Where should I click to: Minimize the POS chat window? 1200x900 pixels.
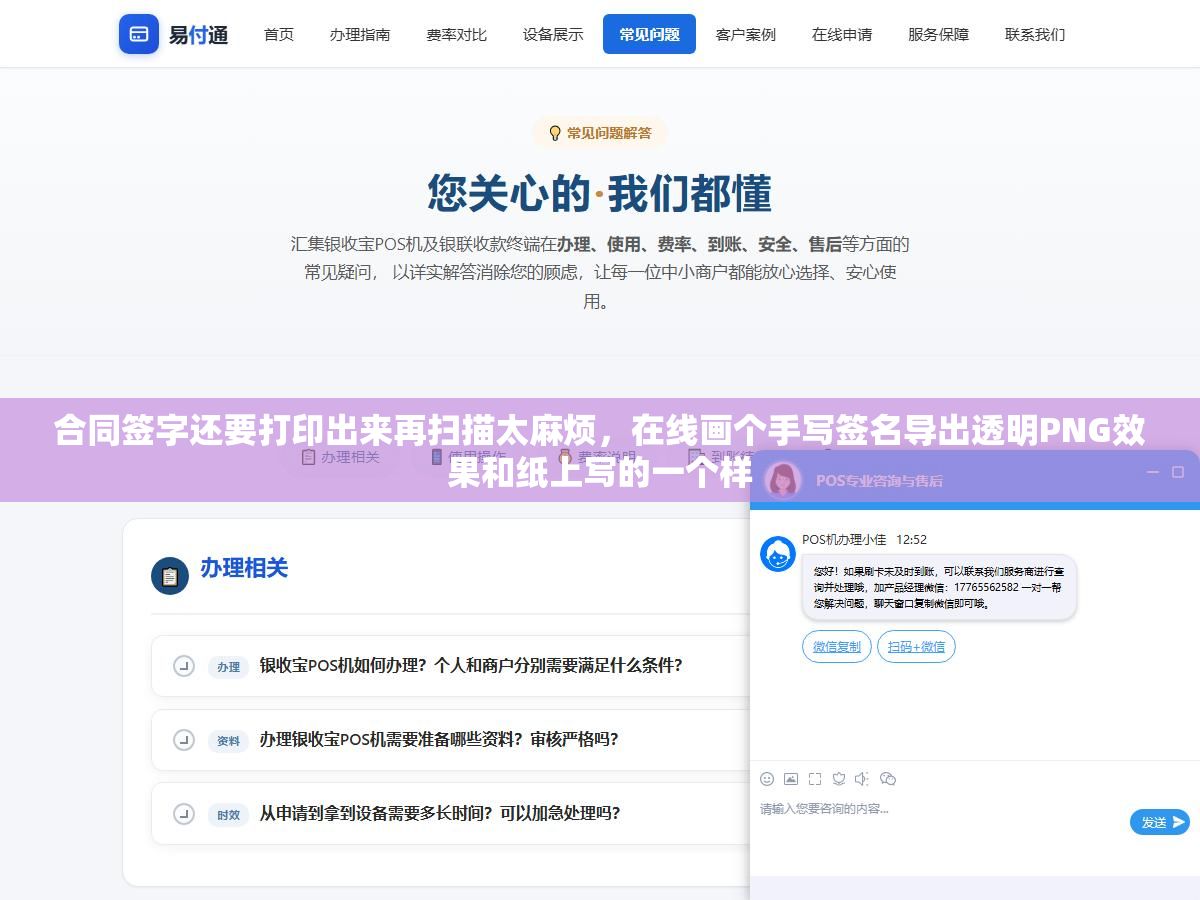pyautogui.click(x=1153, y=472)
